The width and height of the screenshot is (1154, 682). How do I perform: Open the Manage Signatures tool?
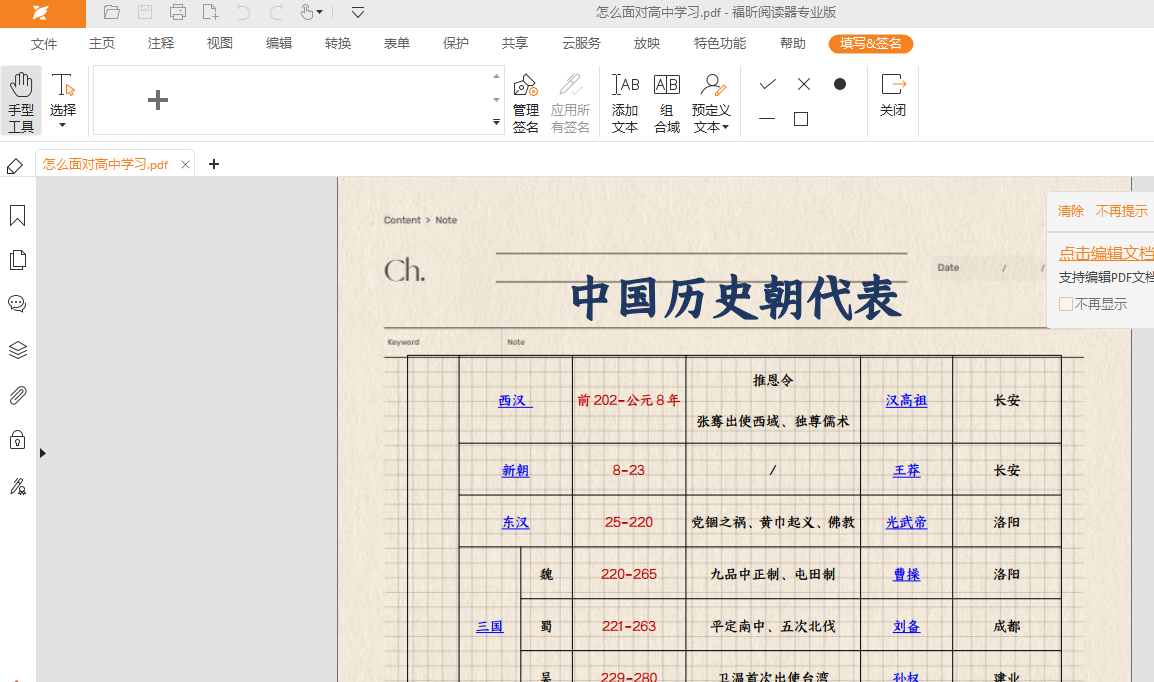point(526,101)
